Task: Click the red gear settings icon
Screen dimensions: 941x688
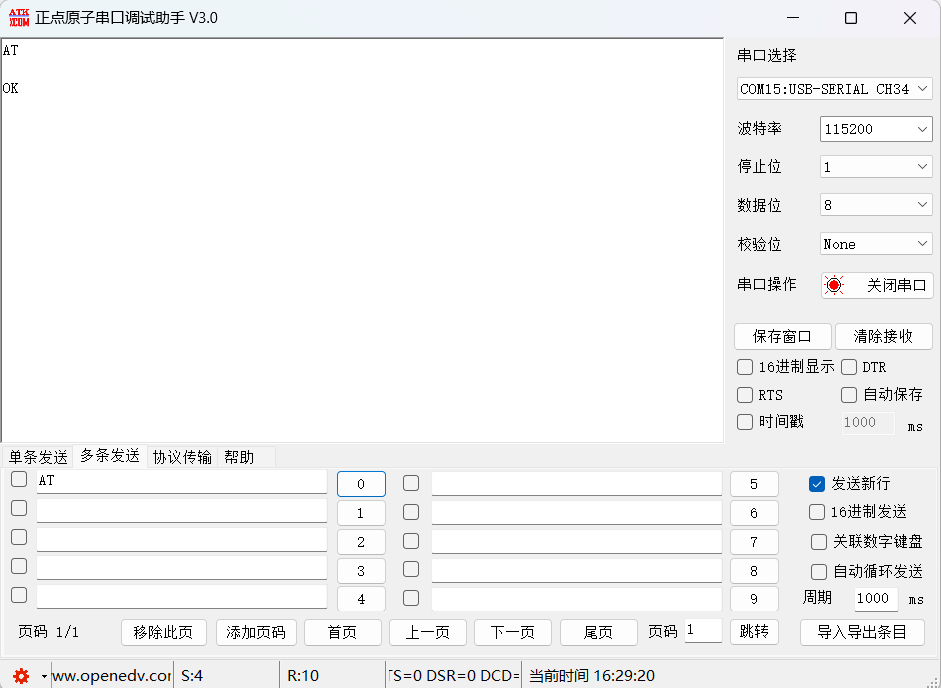Action: pos(21,676)
